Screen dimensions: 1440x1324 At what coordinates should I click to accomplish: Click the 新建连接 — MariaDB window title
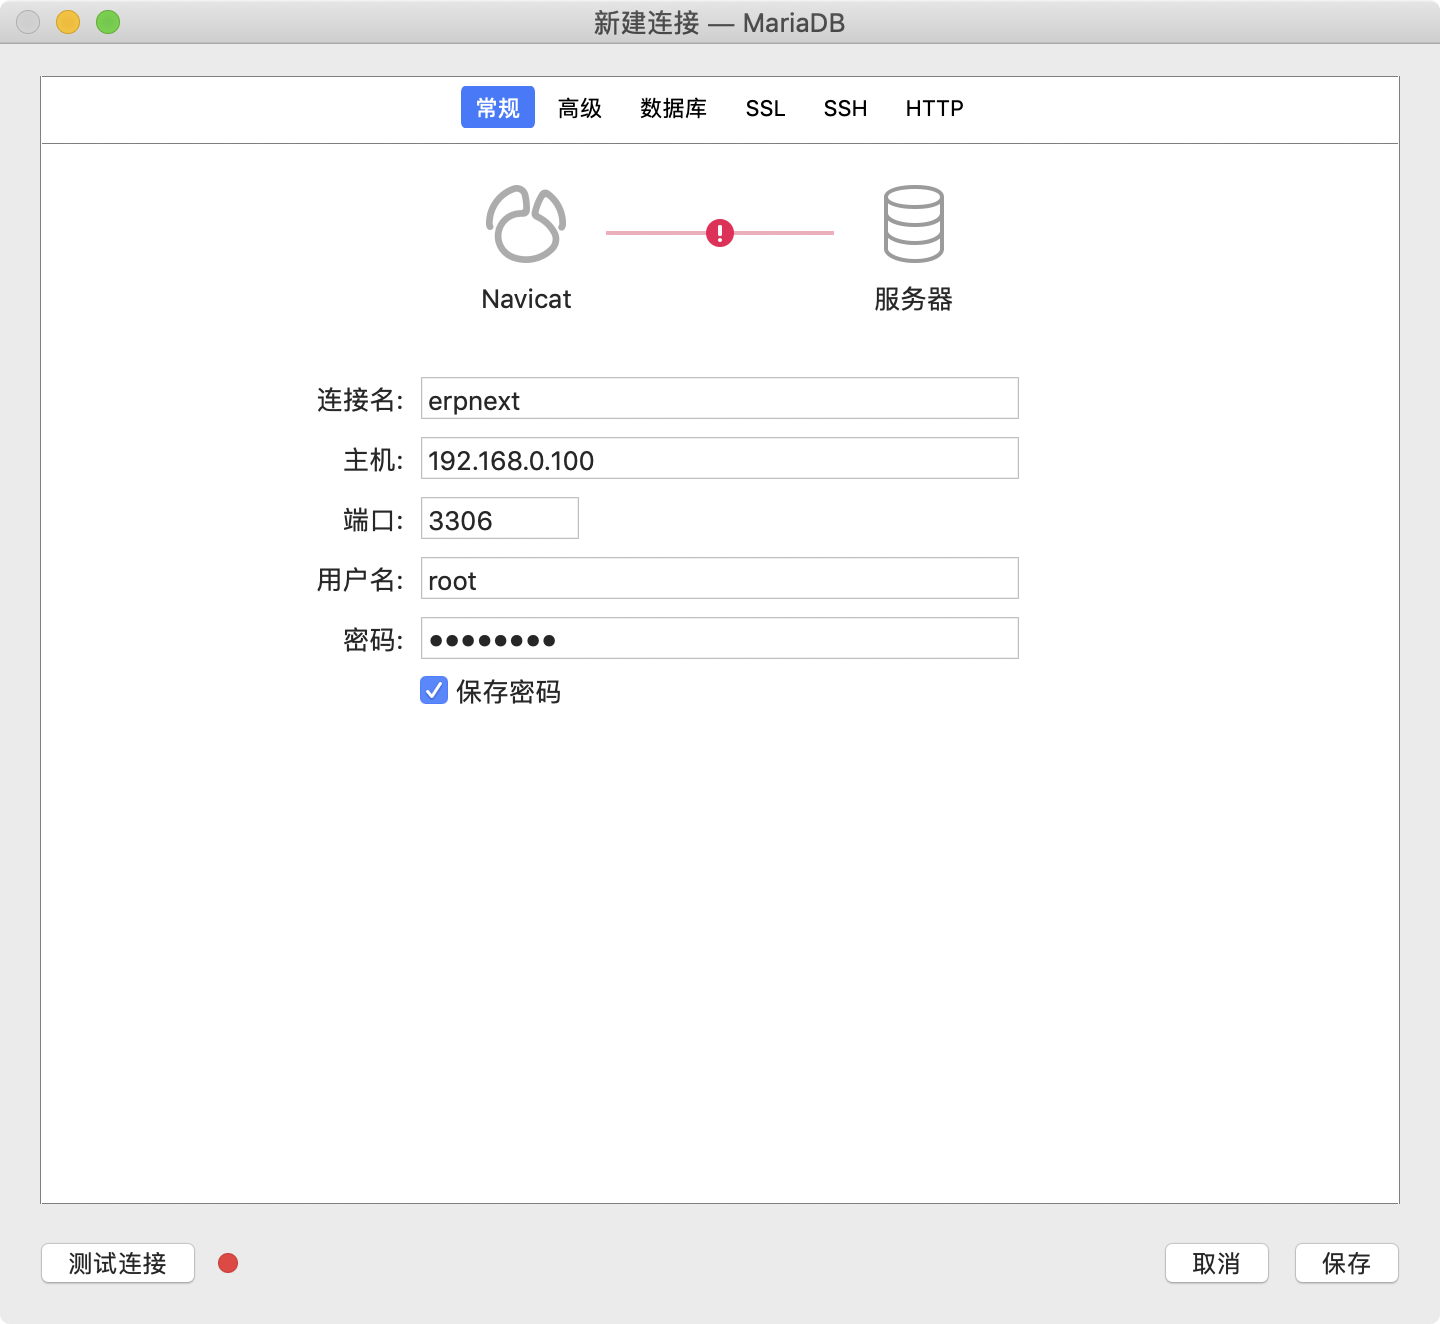click(720, 23)
